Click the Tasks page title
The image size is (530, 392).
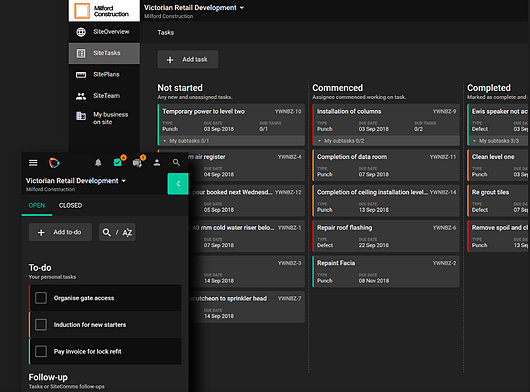click(x=166, y=32)
